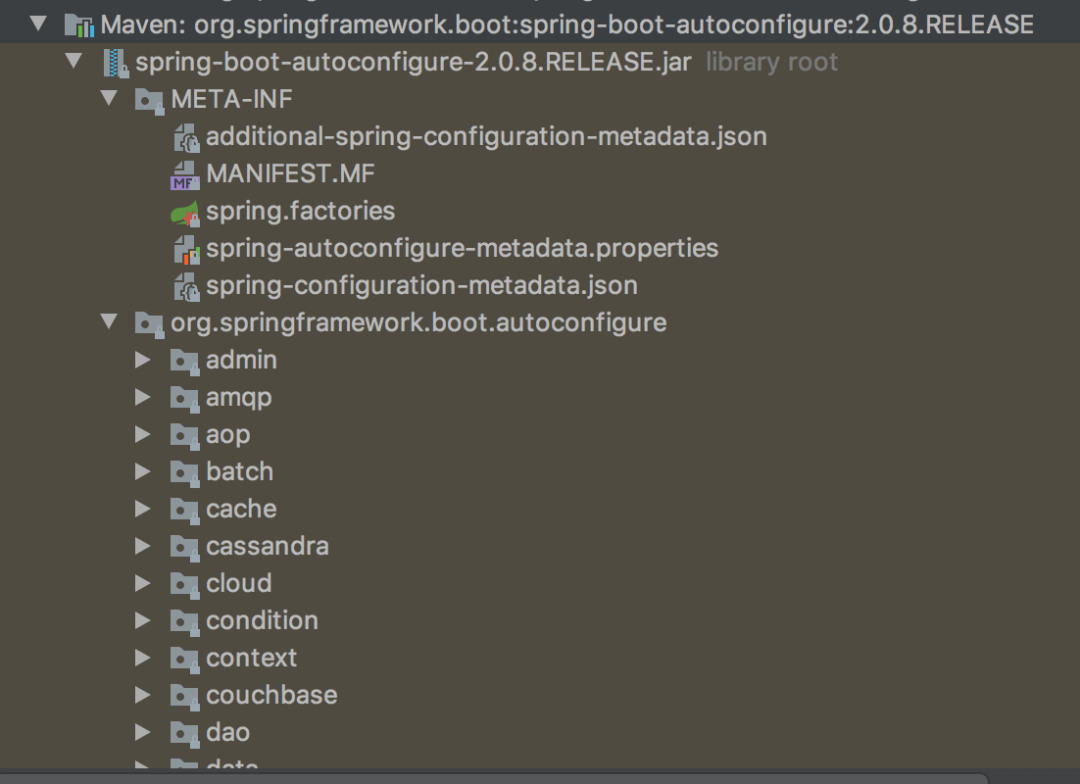Click the cassandra package icon
The height and width of the screenshot is (784, 1080).
[185, 546]
